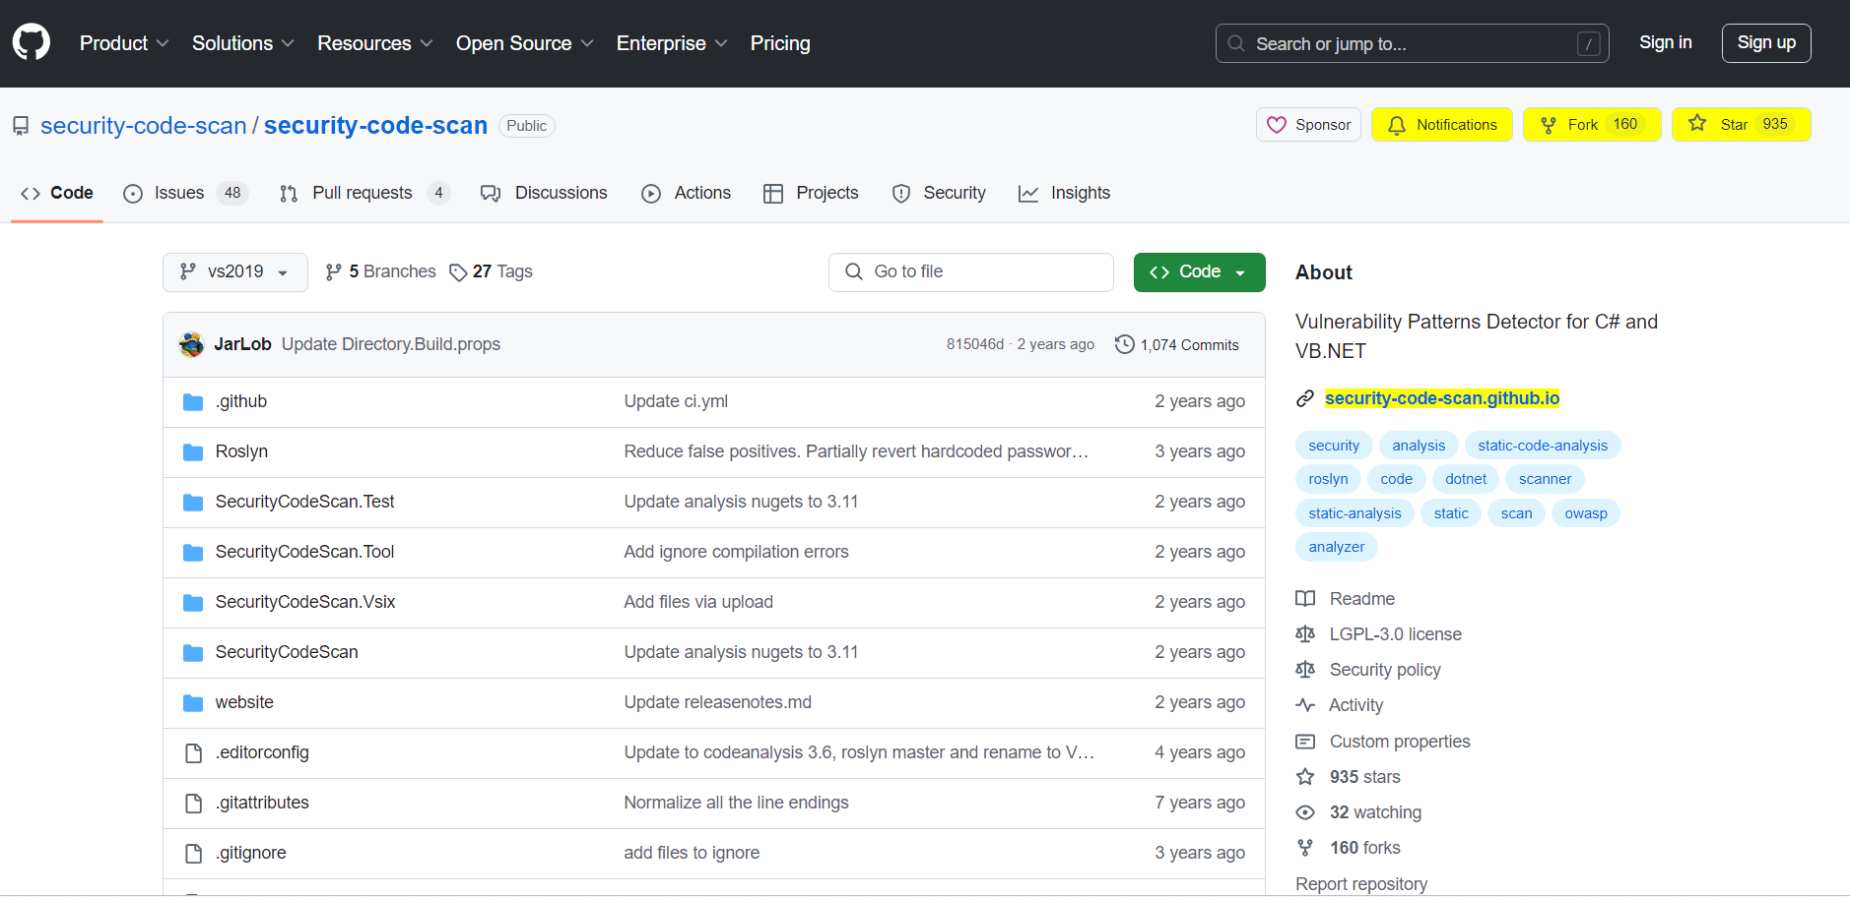
Task: Expand the green Code dropdown button
Action: click(1198, 272)
